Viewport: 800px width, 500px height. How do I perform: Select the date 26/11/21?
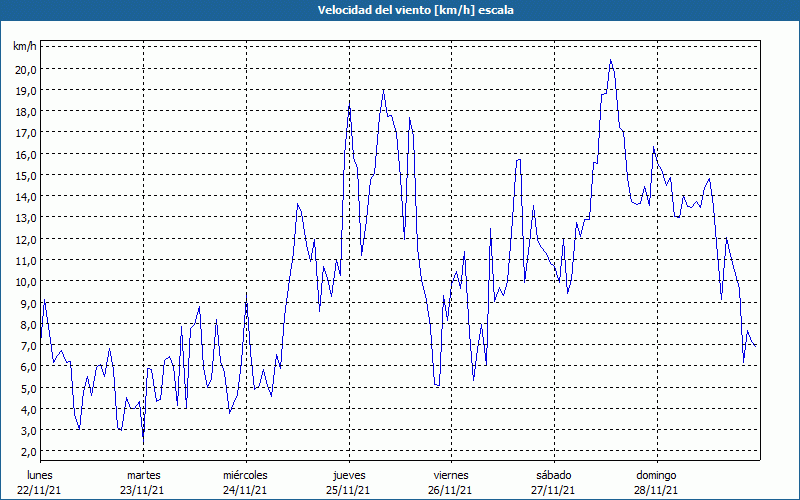tap(450, 490)
